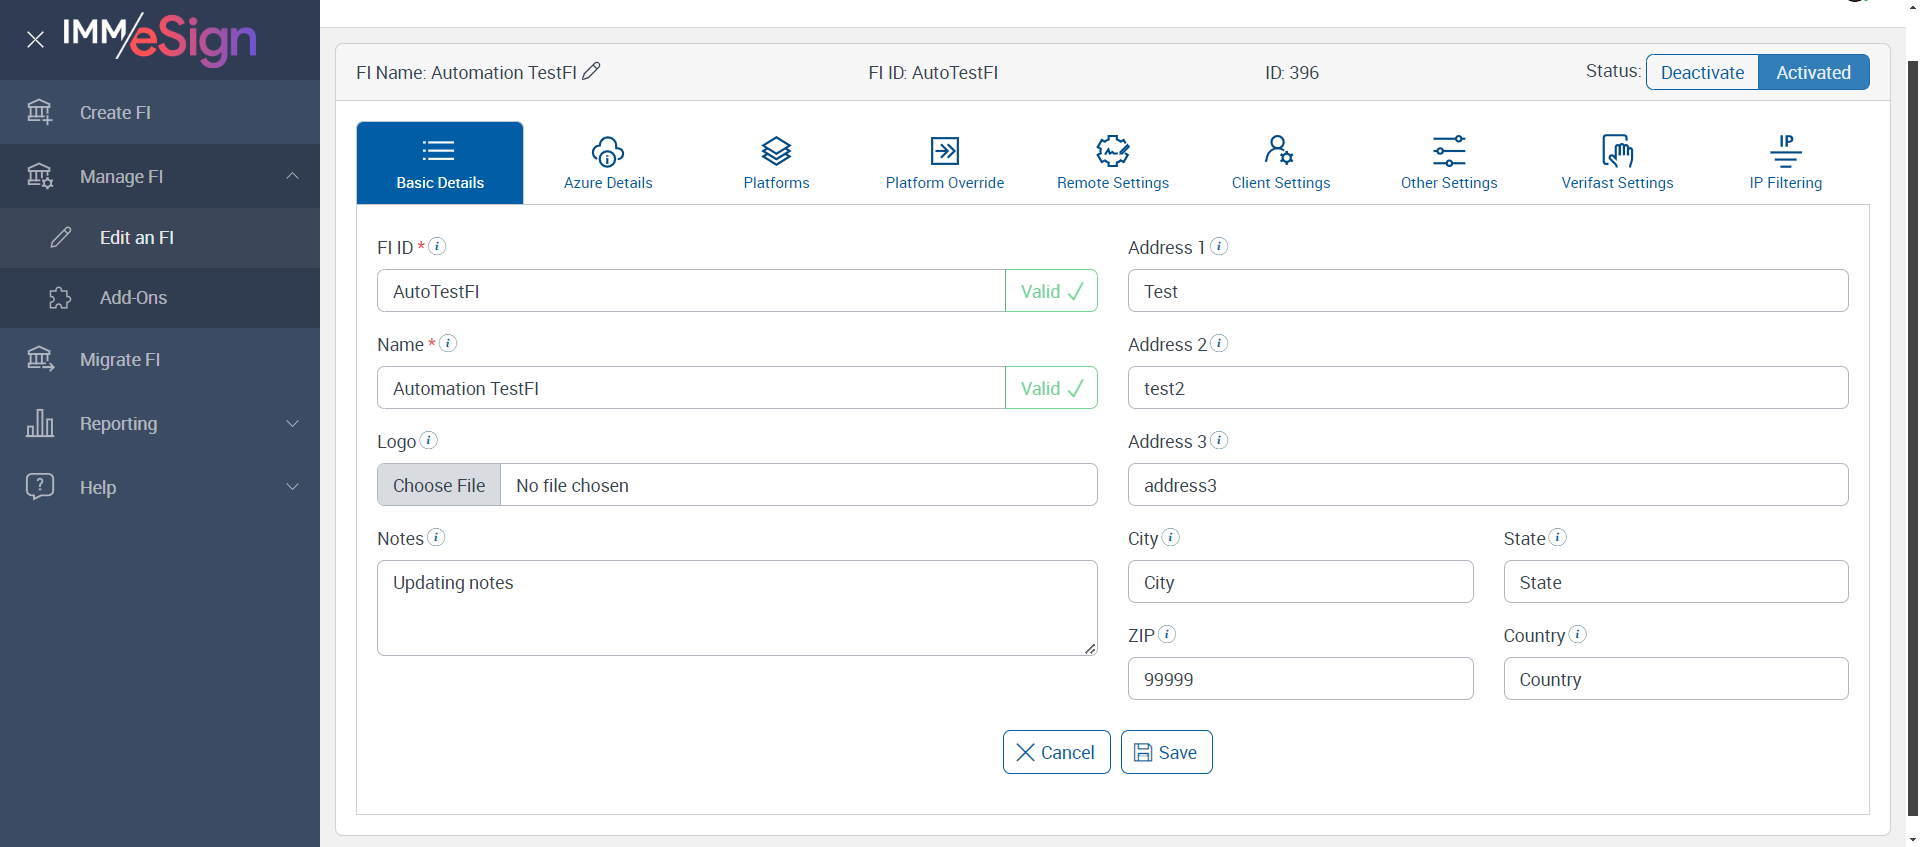This screenshot has width=1920, height=847.
Task: Click the pencil icon beside FI Name
Action: click(x=591, y=71)
